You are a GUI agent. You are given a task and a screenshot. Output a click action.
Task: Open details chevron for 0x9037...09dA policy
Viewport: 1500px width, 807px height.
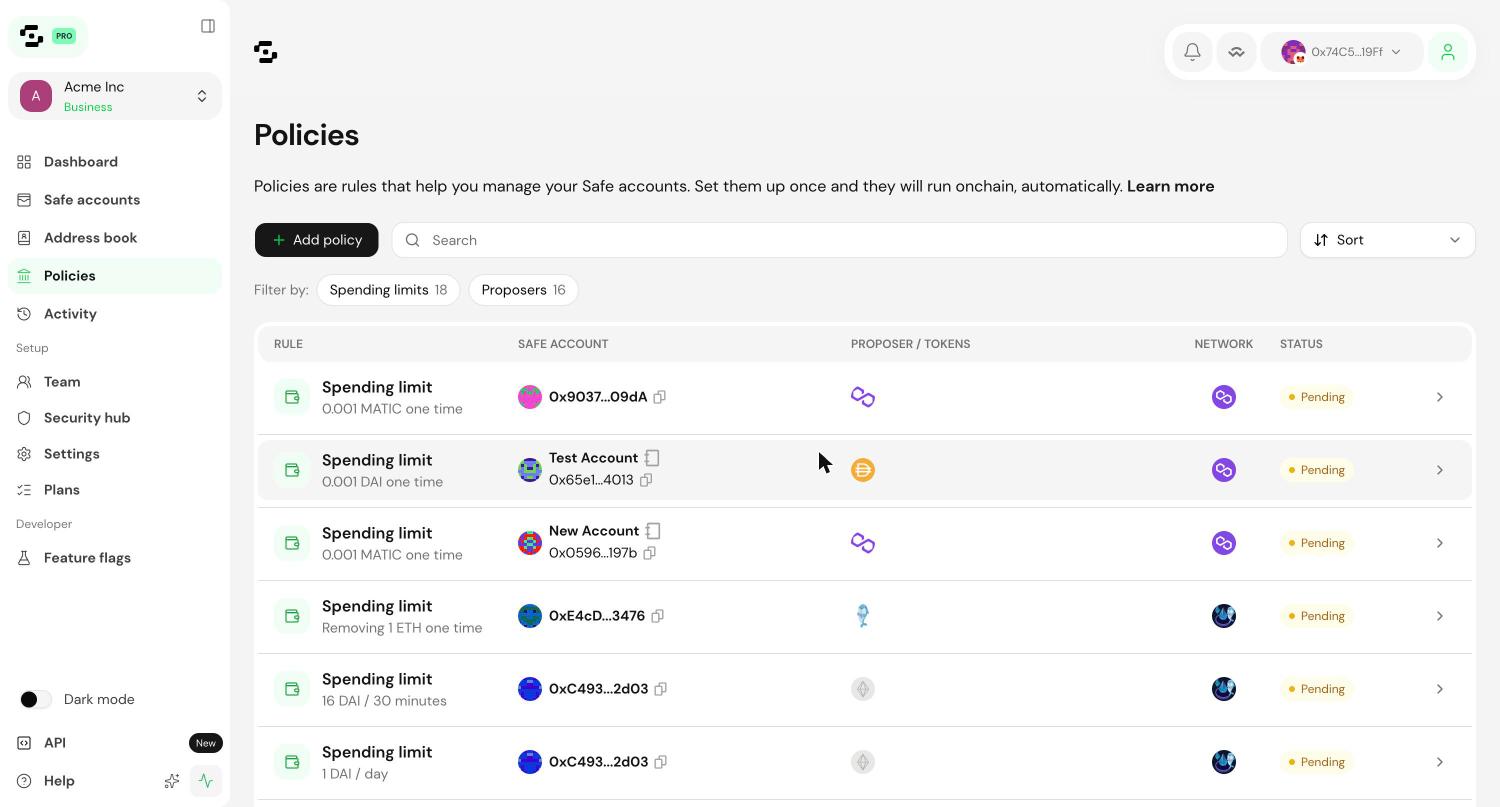(x=1440, y=397)
